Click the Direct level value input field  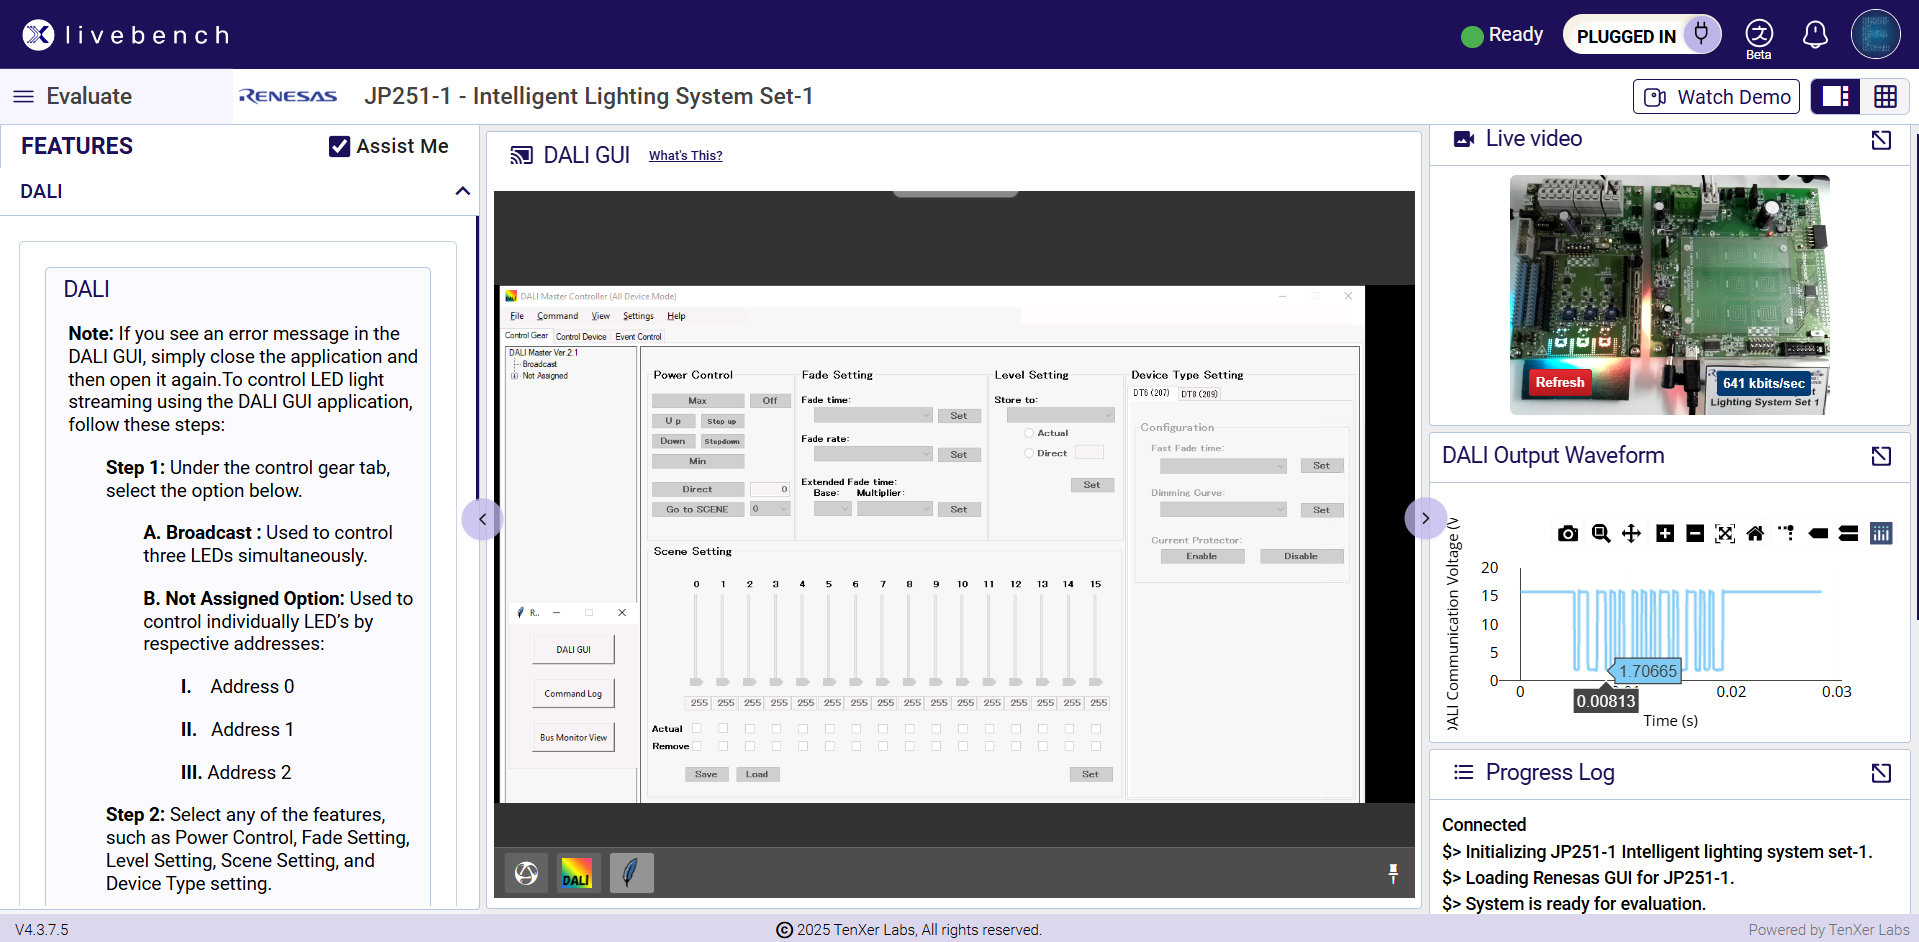point(770,489)
